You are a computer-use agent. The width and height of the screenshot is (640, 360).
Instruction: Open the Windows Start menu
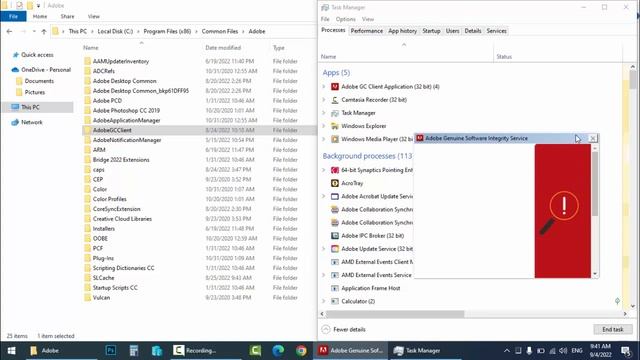(x=11, y=350)
